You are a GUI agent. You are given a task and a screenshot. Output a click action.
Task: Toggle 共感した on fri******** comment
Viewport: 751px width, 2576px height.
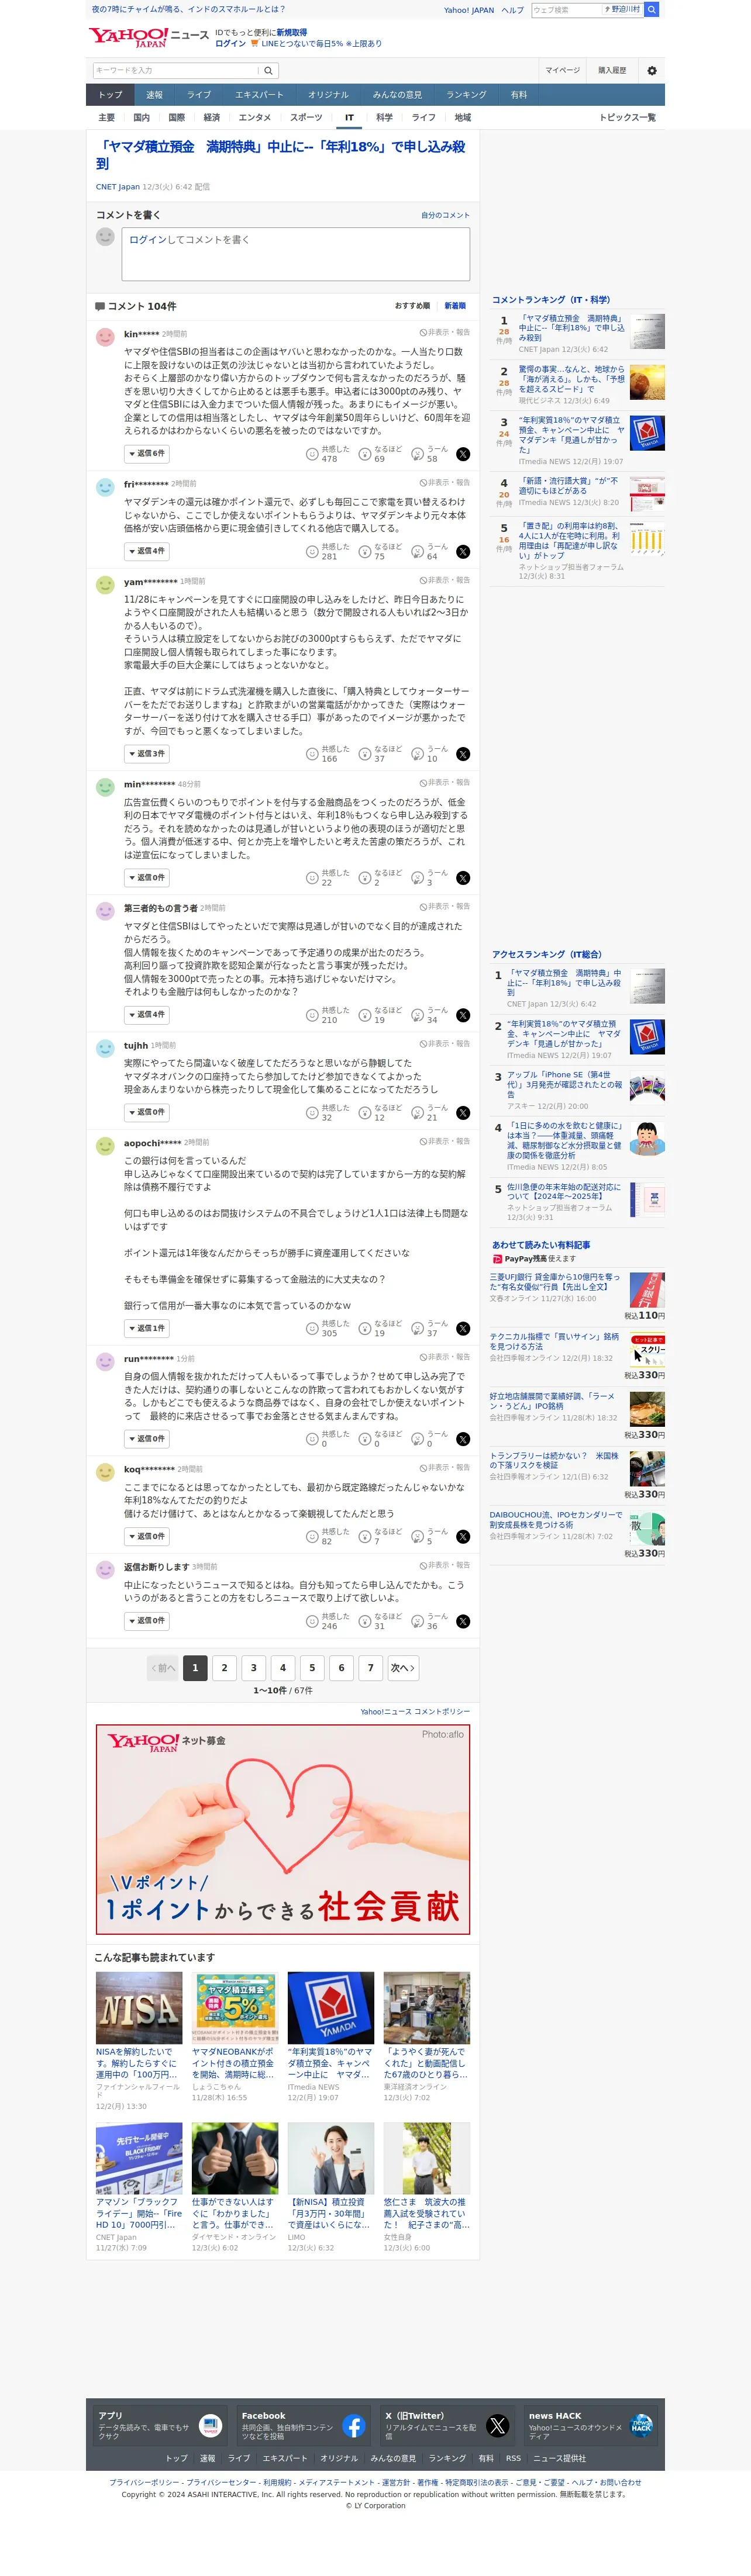pos(327,552)
